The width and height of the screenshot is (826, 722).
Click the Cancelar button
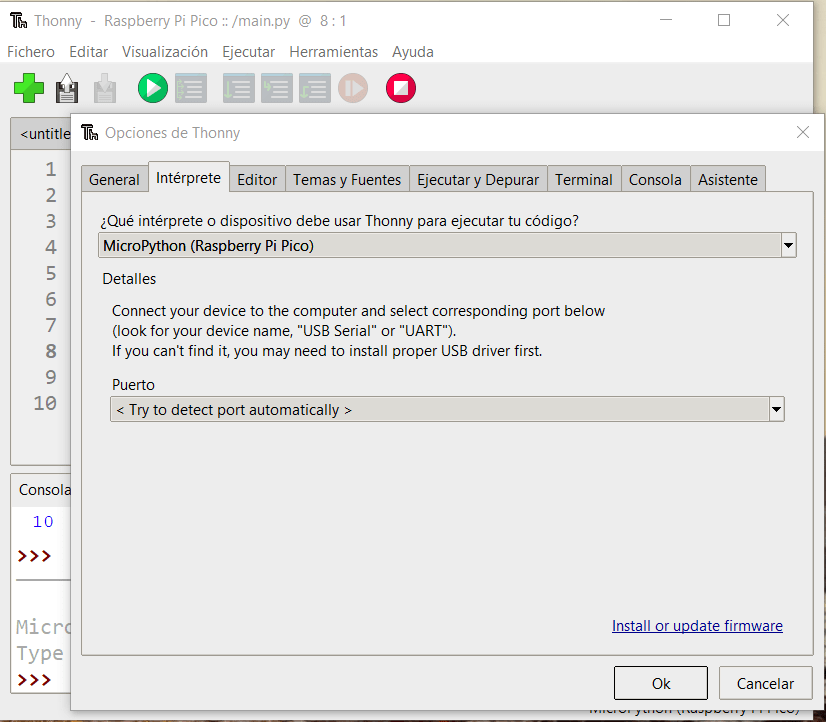pyautogui.click(x=765, y=684)
